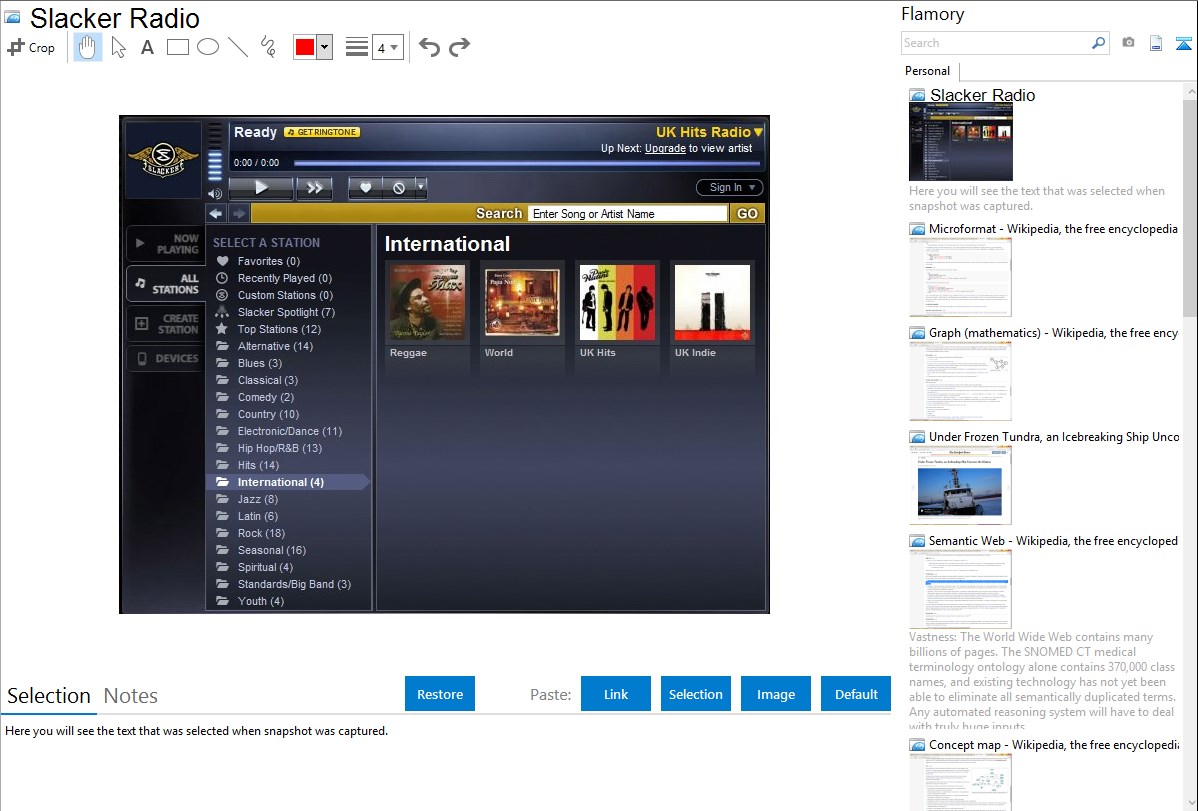The height and width of the screenshot is (811, 1198).
Task: Select the Crop tool
Action: tap(31, 47)
